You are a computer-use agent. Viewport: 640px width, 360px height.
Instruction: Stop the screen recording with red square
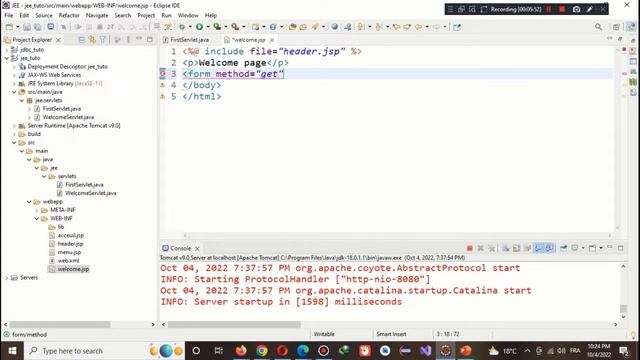click(x=562, y=9)
